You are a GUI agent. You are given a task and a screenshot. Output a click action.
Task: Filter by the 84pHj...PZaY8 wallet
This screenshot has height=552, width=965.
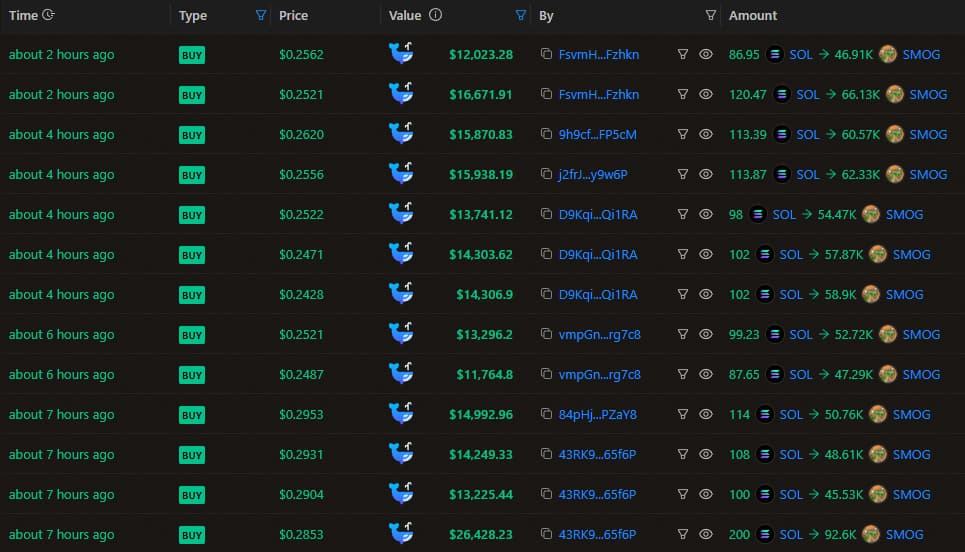(683, 414)
